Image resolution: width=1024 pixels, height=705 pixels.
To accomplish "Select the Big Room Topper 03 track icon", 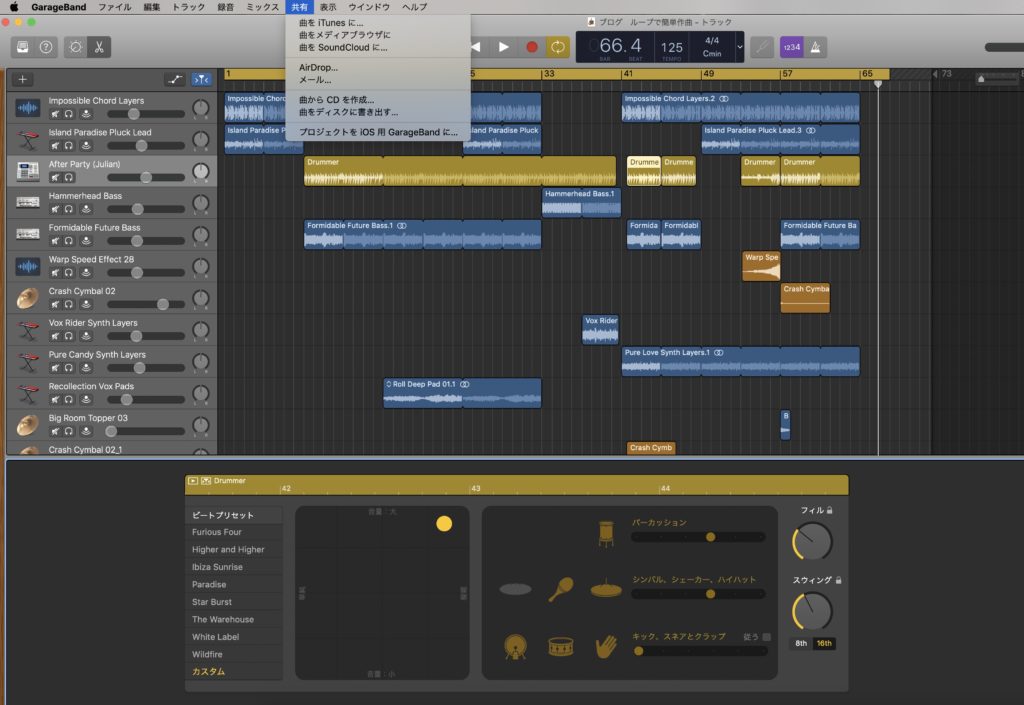I will click(27, 426).
